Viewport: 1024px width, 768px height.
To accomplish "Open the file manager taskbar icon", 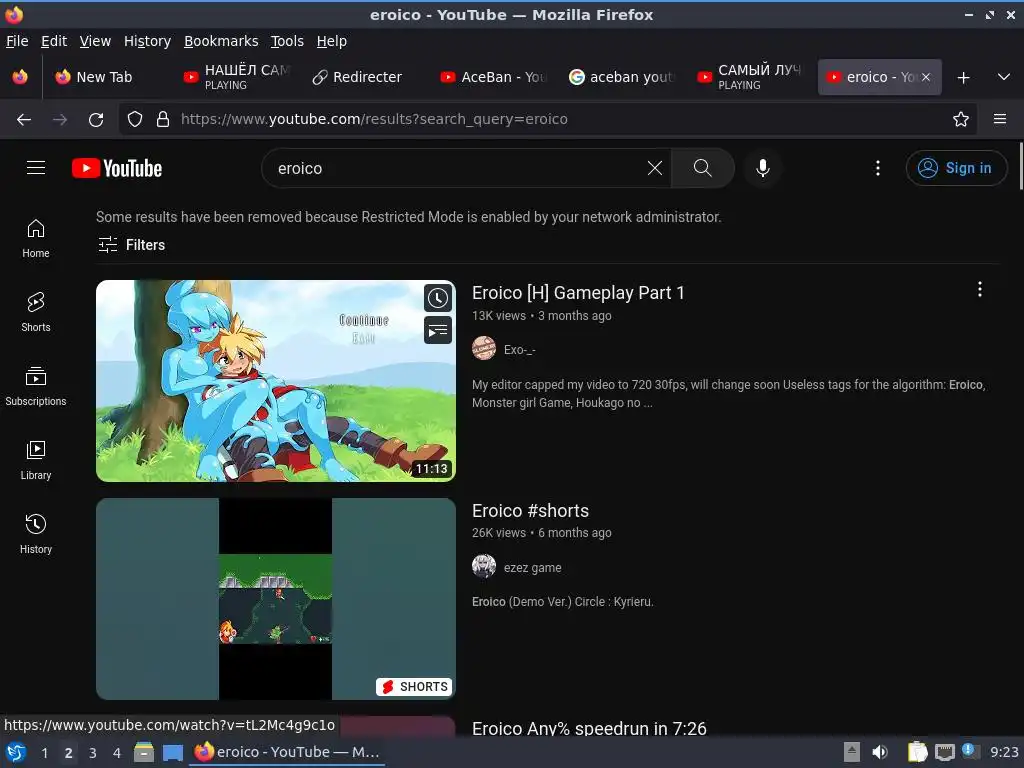I will click(144, 752).
